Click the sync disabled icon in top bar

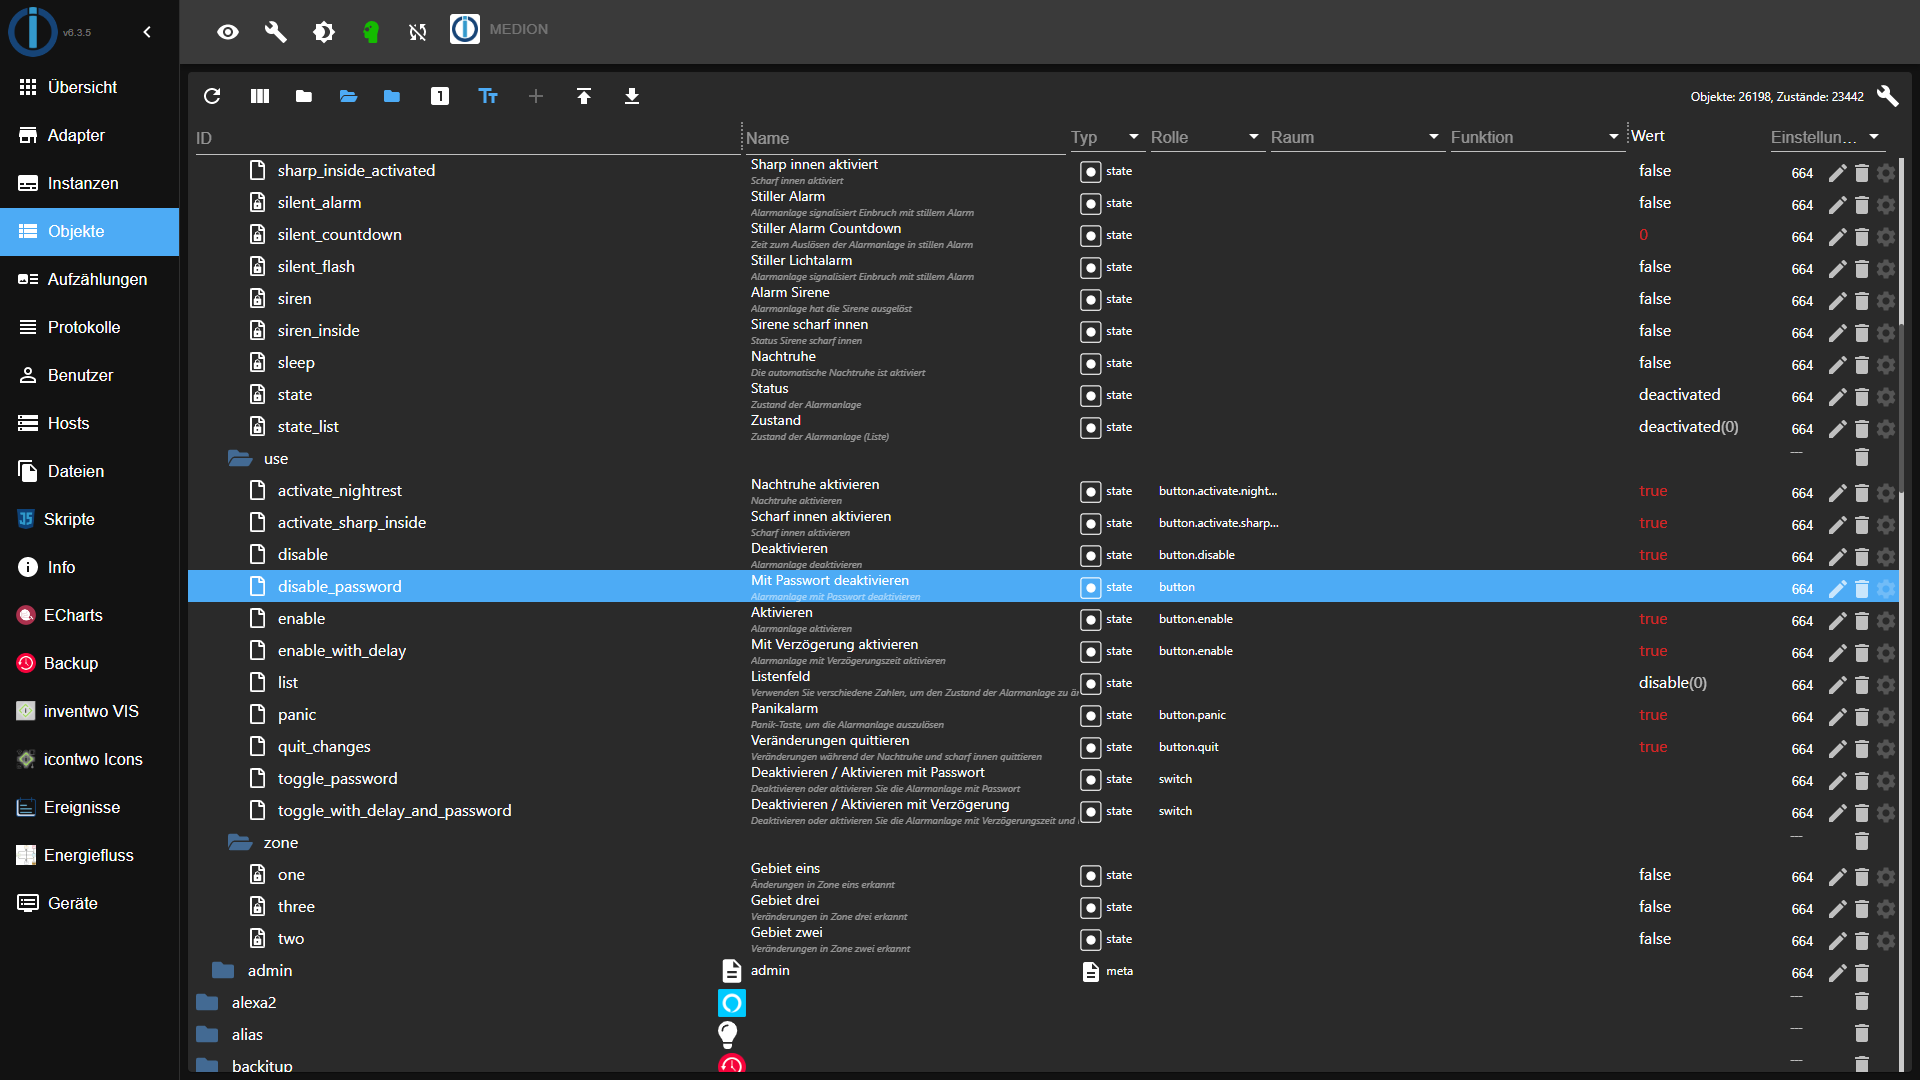(x=418, y=32)
